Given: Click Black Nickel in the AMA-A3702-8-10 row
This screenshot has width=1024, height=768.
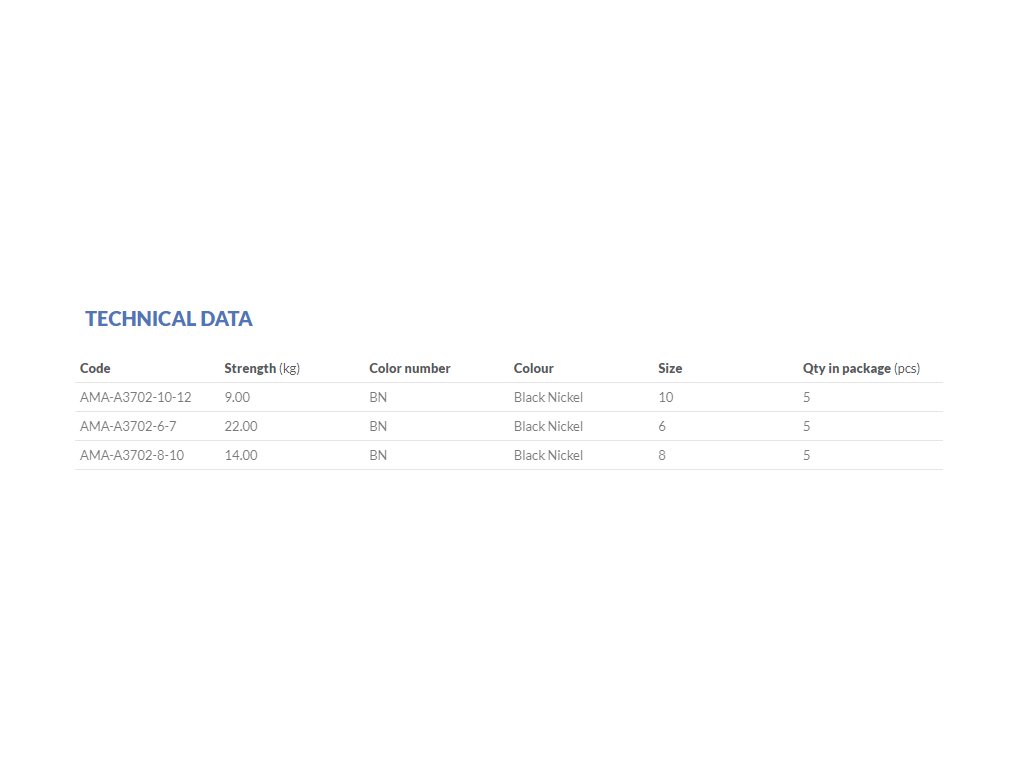Looking at the screenshot, I should coord(548,455).
